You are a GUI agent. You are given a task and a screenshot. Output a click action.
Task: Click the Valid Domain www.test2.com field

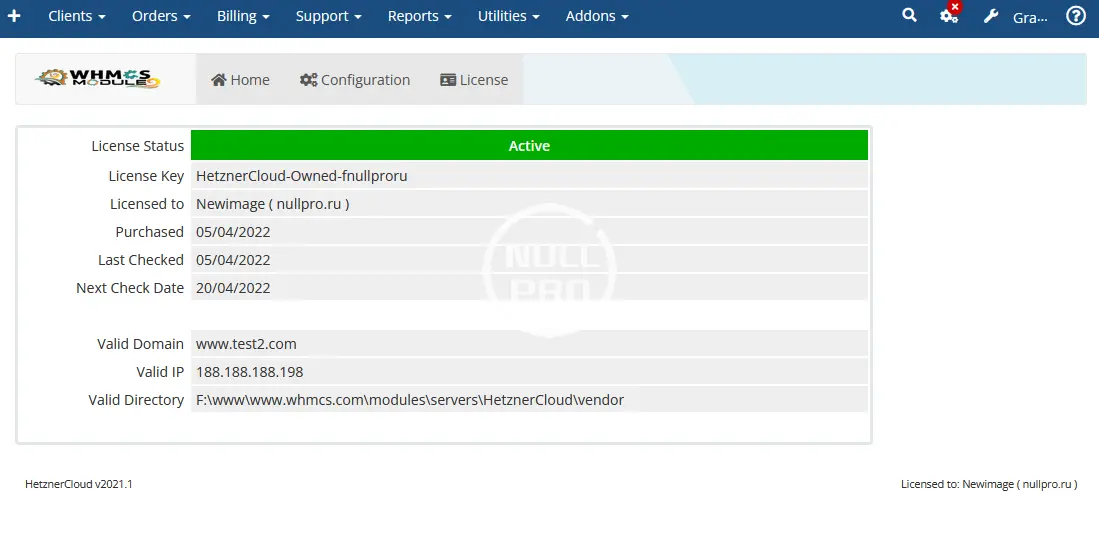point(529,344)
